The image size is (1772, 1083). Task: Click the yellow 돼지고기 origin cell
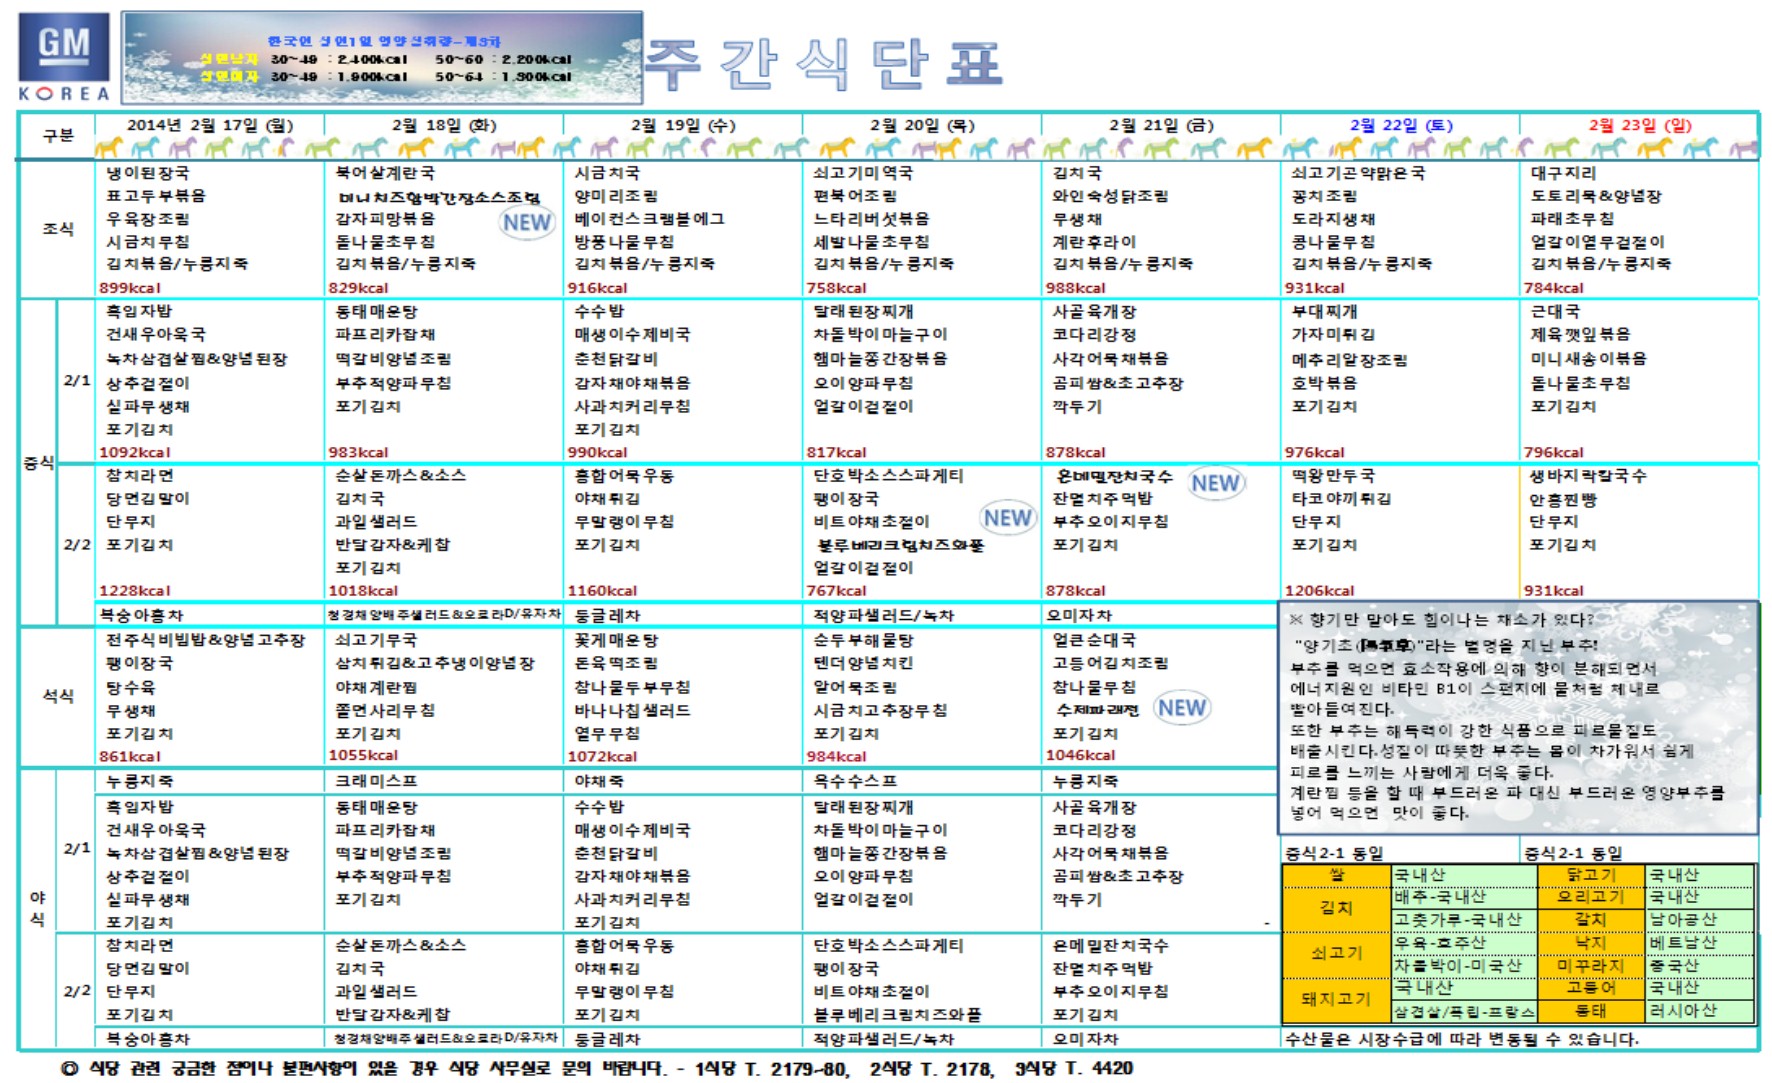click(x=1336, y=999)
